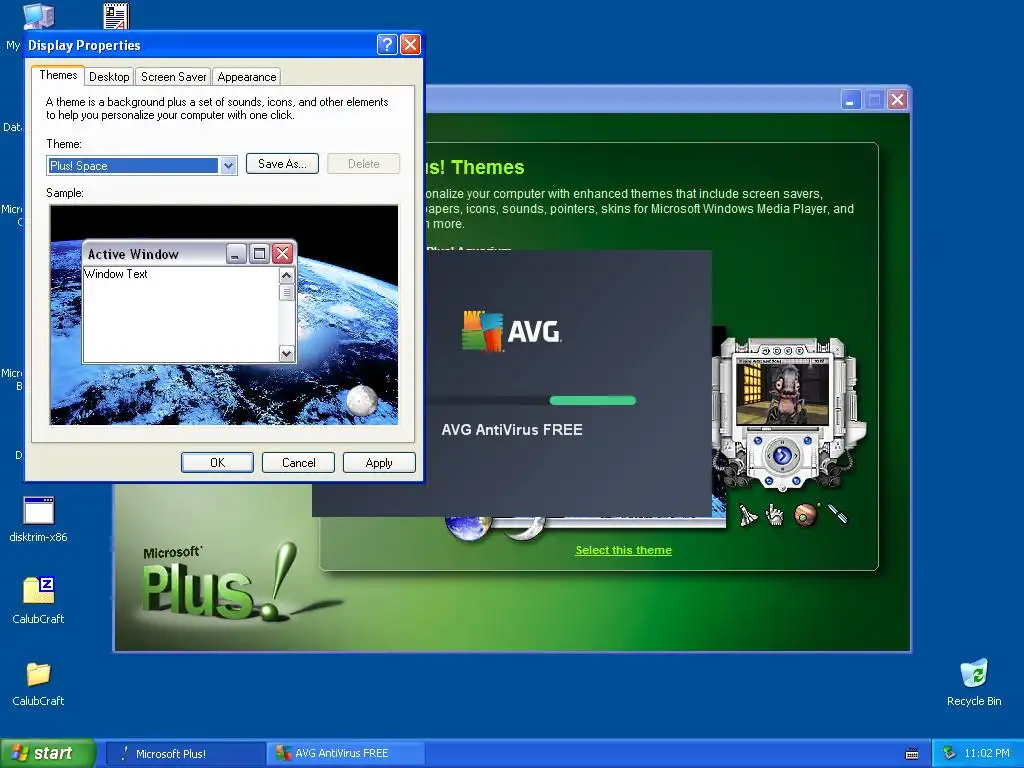Click the Plus! Themes heading text
The width and height of the screenshot is (1024, 768).
475,167
